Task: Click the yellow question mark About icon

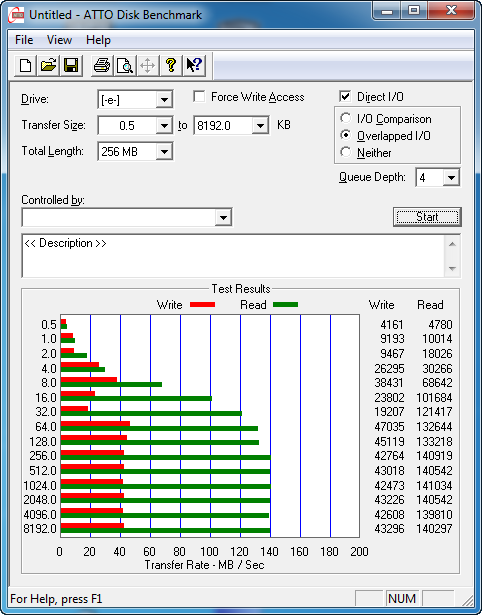Action: [171, 65]
